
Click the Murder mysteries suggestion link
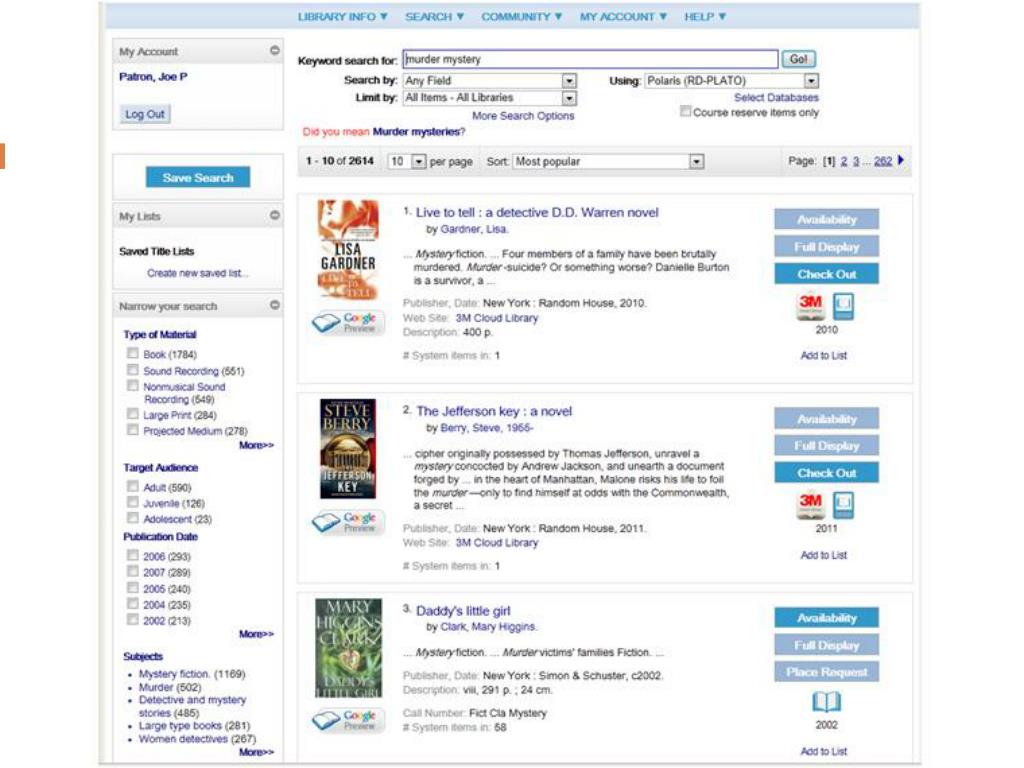coord(416,131)
